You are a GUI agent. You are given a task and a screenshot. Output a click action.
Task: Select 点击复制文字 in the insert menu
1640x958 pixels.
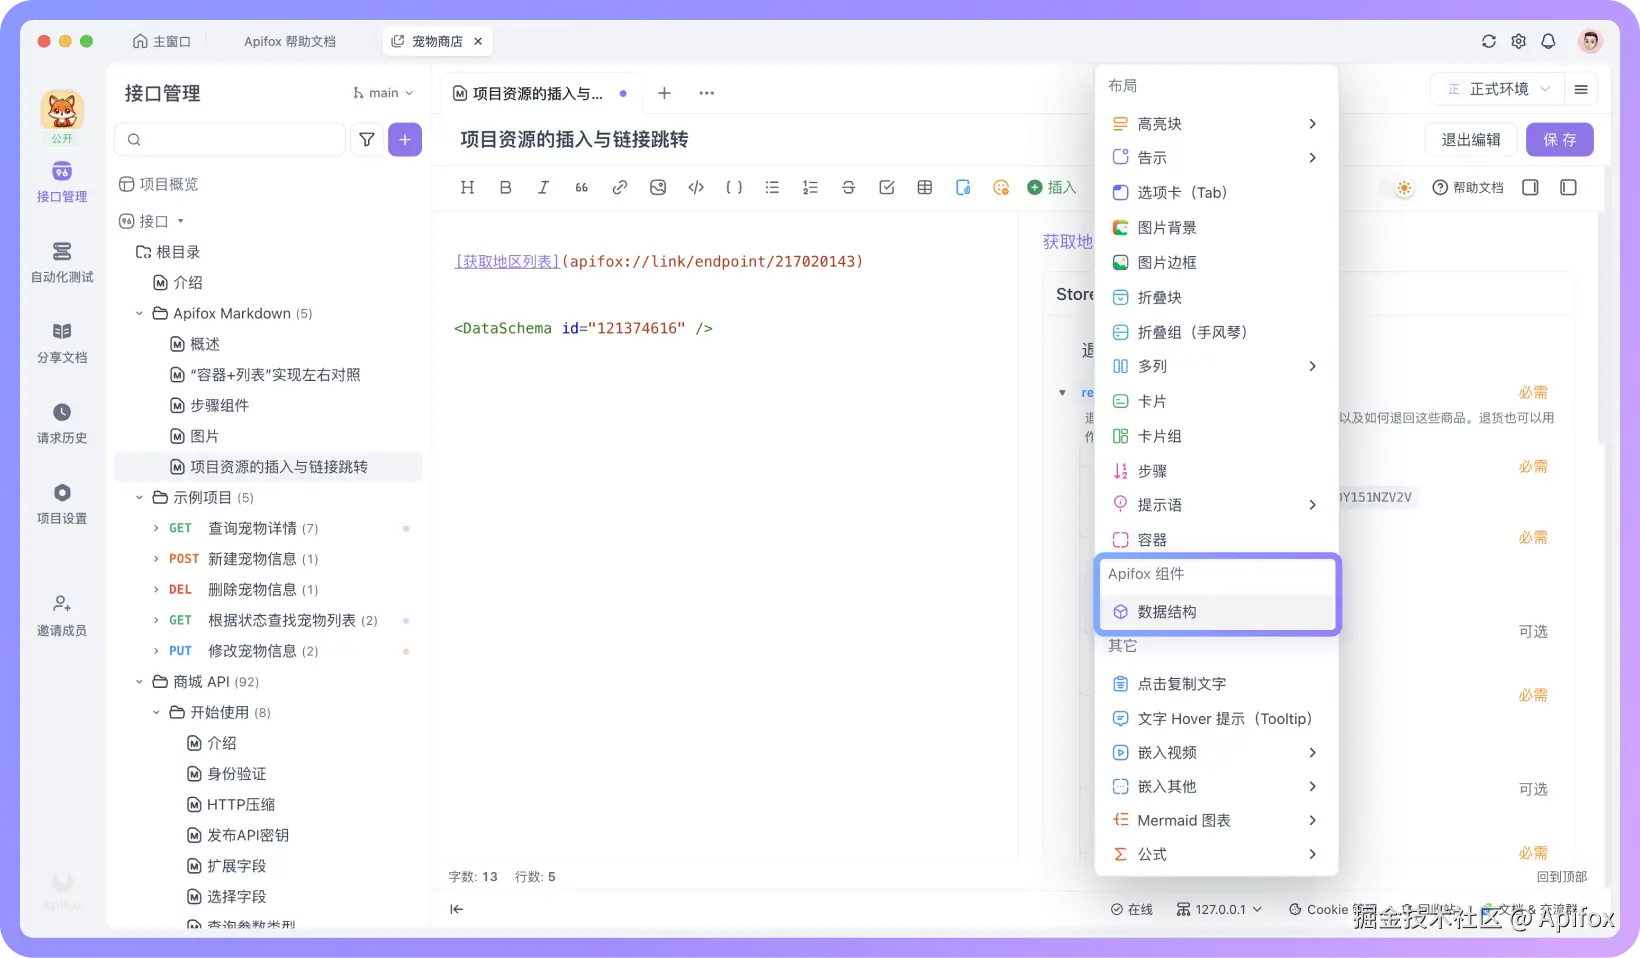pos(1216,684)
